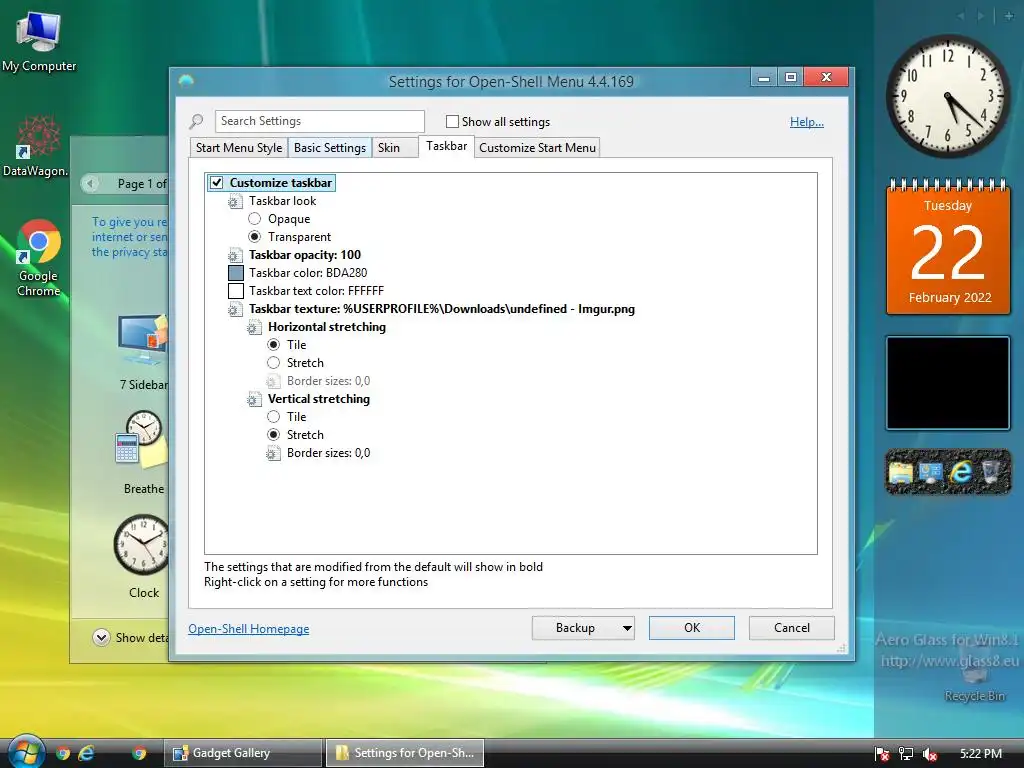The height and width of the screenshot is (768, 1024).
Task: Select Stretch under Horizontal stretching
Action: point(274,362)
